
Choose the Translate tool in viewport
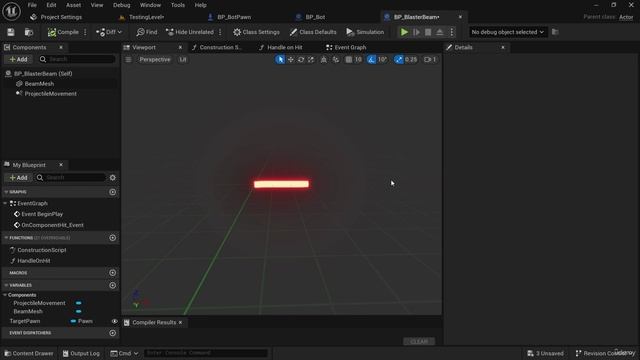[291, 60]
